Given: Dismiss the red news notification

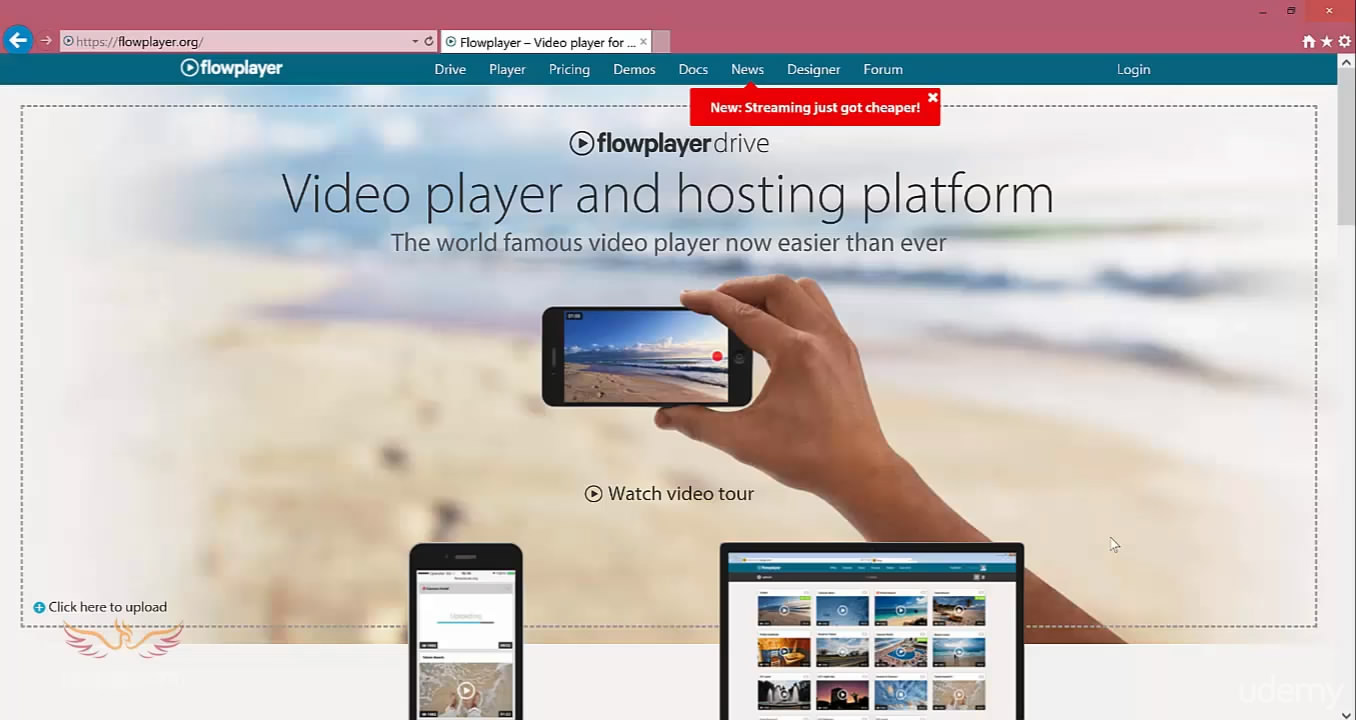Looking at the screenshot, I should click(932, 97).
